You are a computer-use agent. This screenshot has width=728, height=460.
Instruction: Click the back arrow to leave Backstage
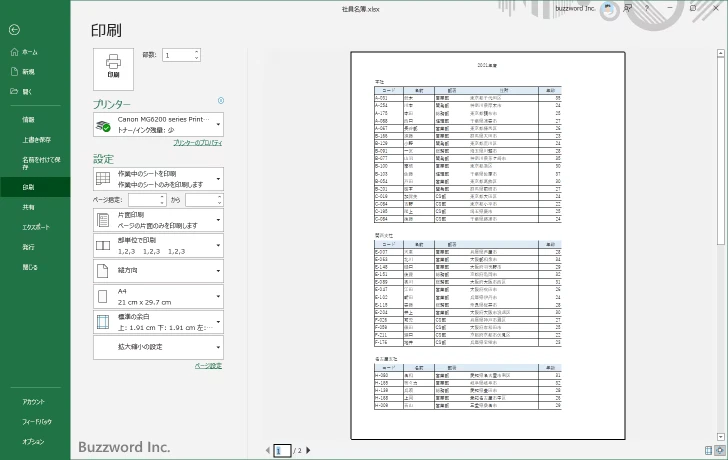pyautogui.click(x=14, y=30)
